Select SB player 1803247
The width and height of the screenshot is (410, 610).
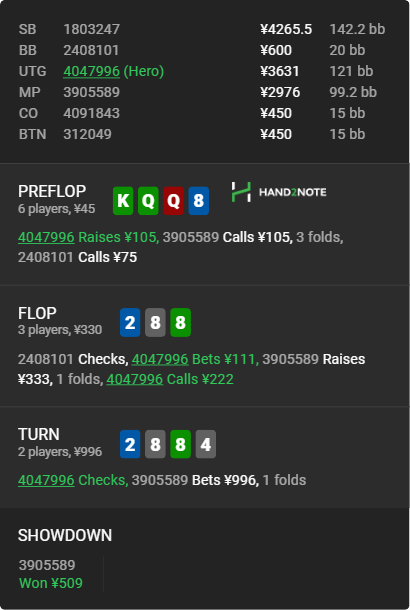click(x=91, y=29)
